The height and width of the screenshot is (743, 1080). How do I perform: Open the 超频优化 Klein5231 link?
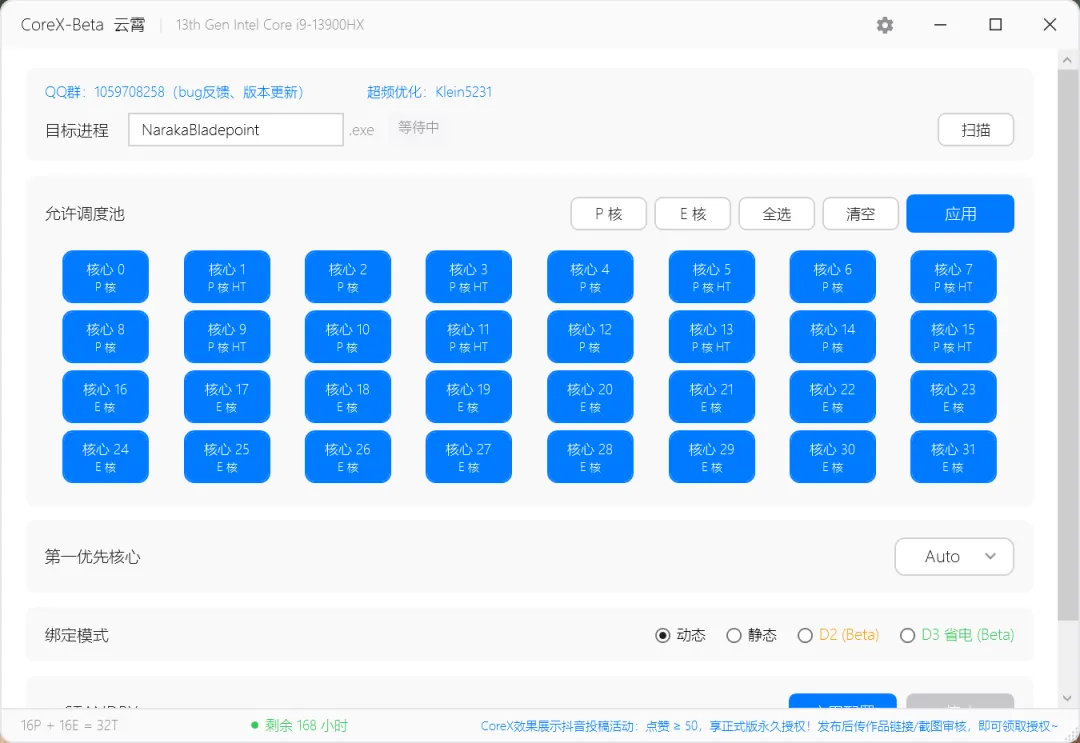click(x=429, y=92)
